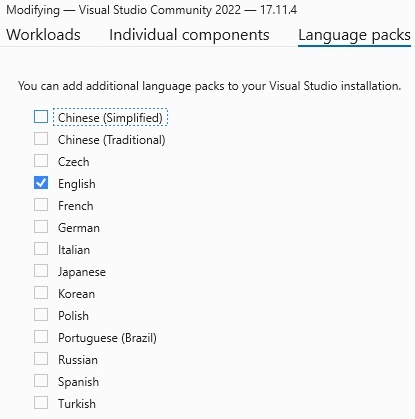Tick the Czech language pack checkbox

click(41, 161)
